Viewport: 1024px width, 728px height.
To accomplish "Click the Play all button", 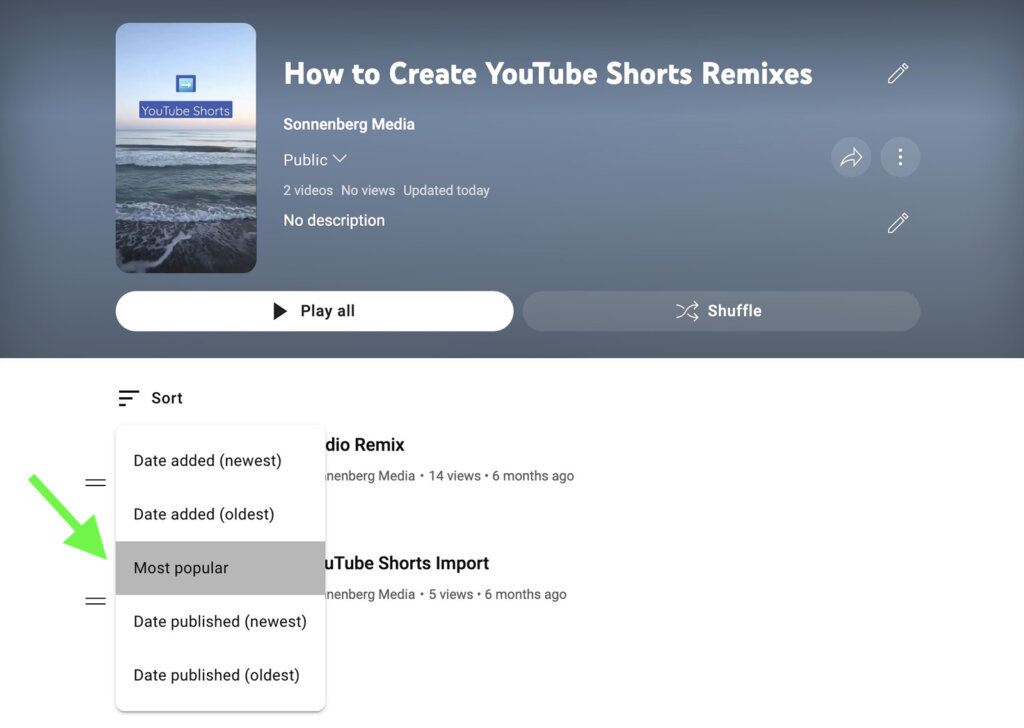I will [314, 311].
